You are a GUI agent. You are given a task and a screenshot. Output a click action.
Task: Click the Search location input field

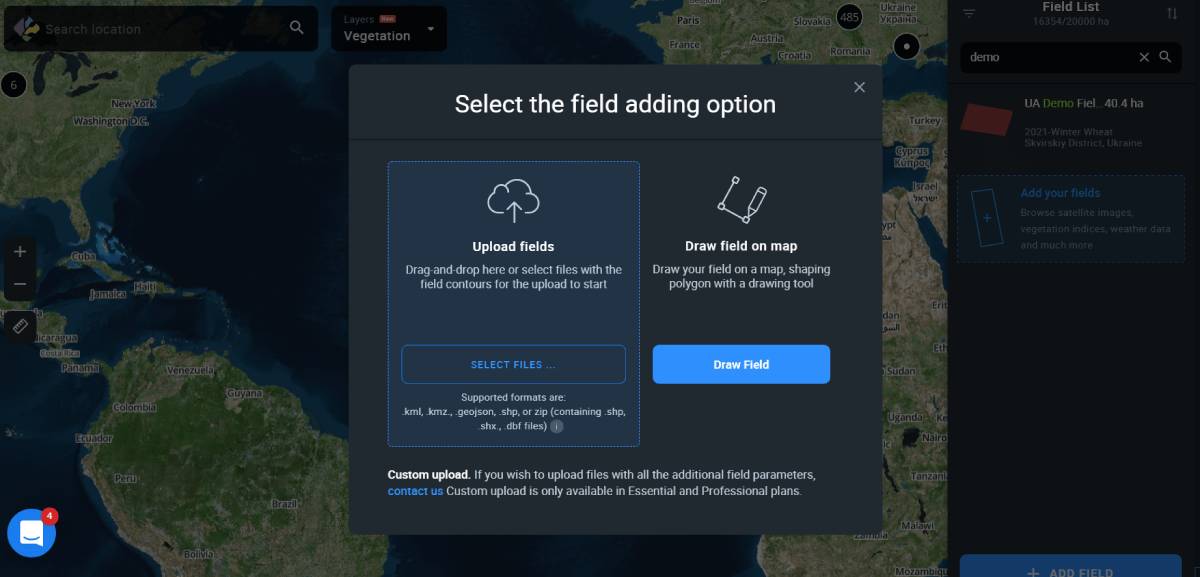[x=160, y=29]
